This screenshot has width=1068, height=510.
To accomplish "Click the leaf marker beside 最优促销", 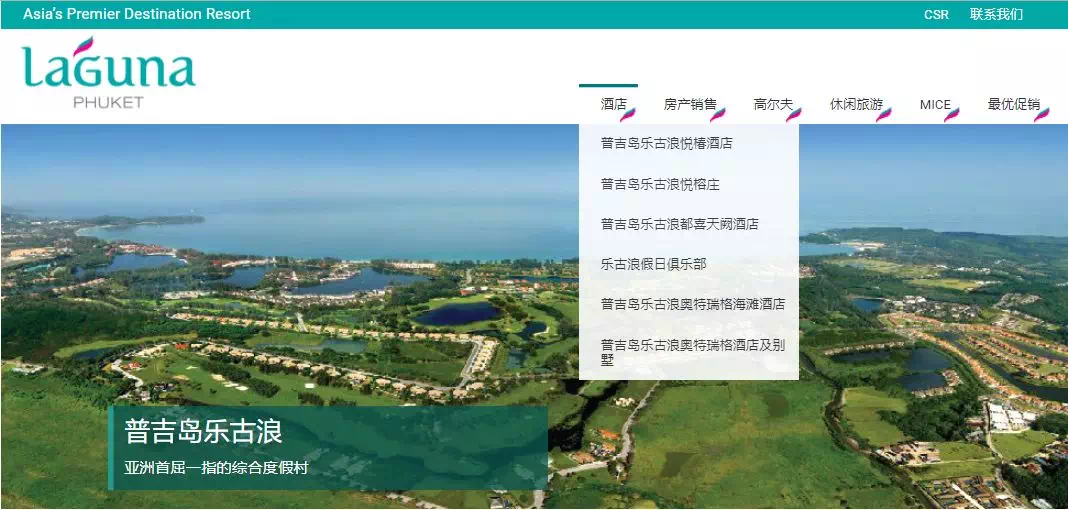I will point(1041,115).
